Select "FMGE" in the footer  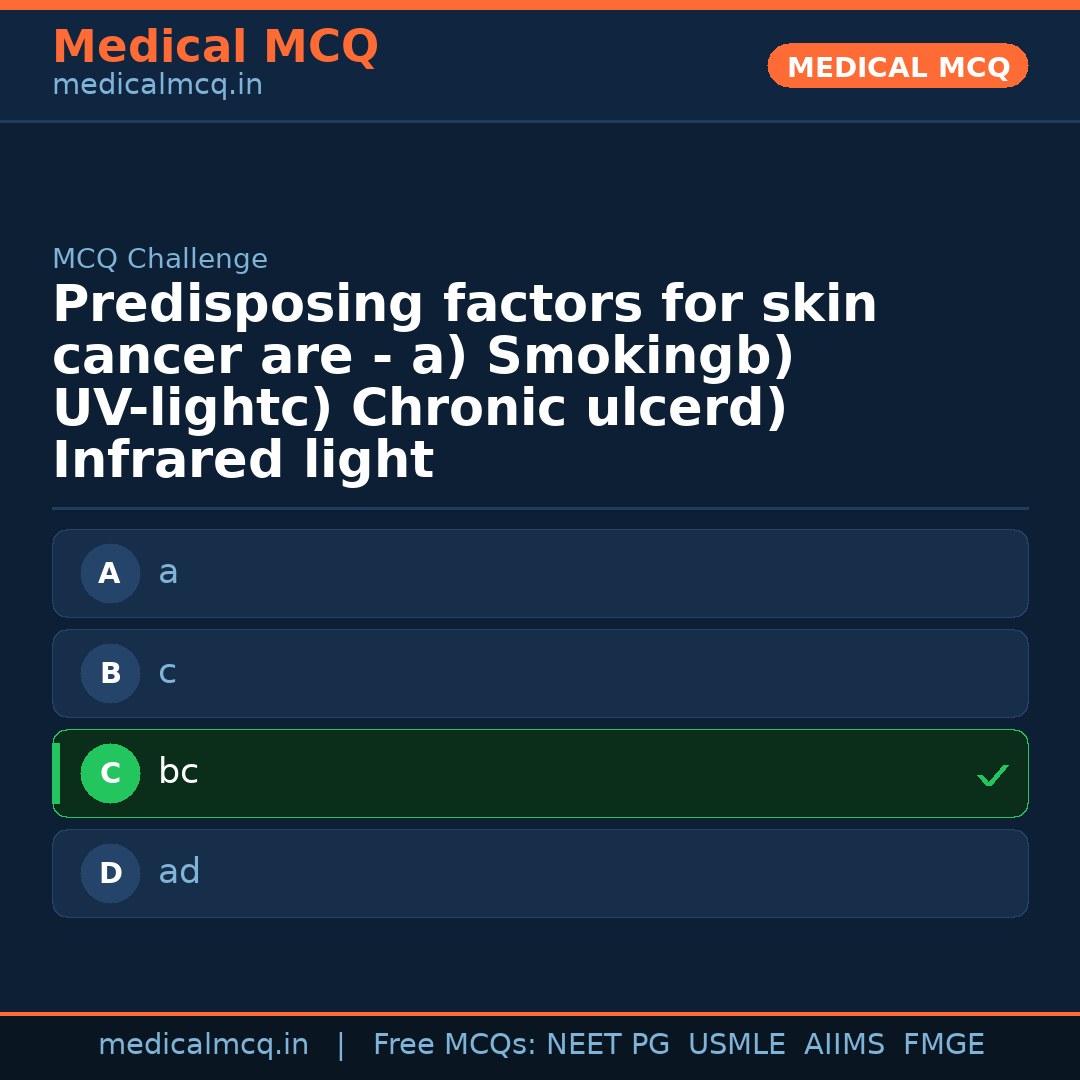pyautogui.click(x=943, y=1045)
